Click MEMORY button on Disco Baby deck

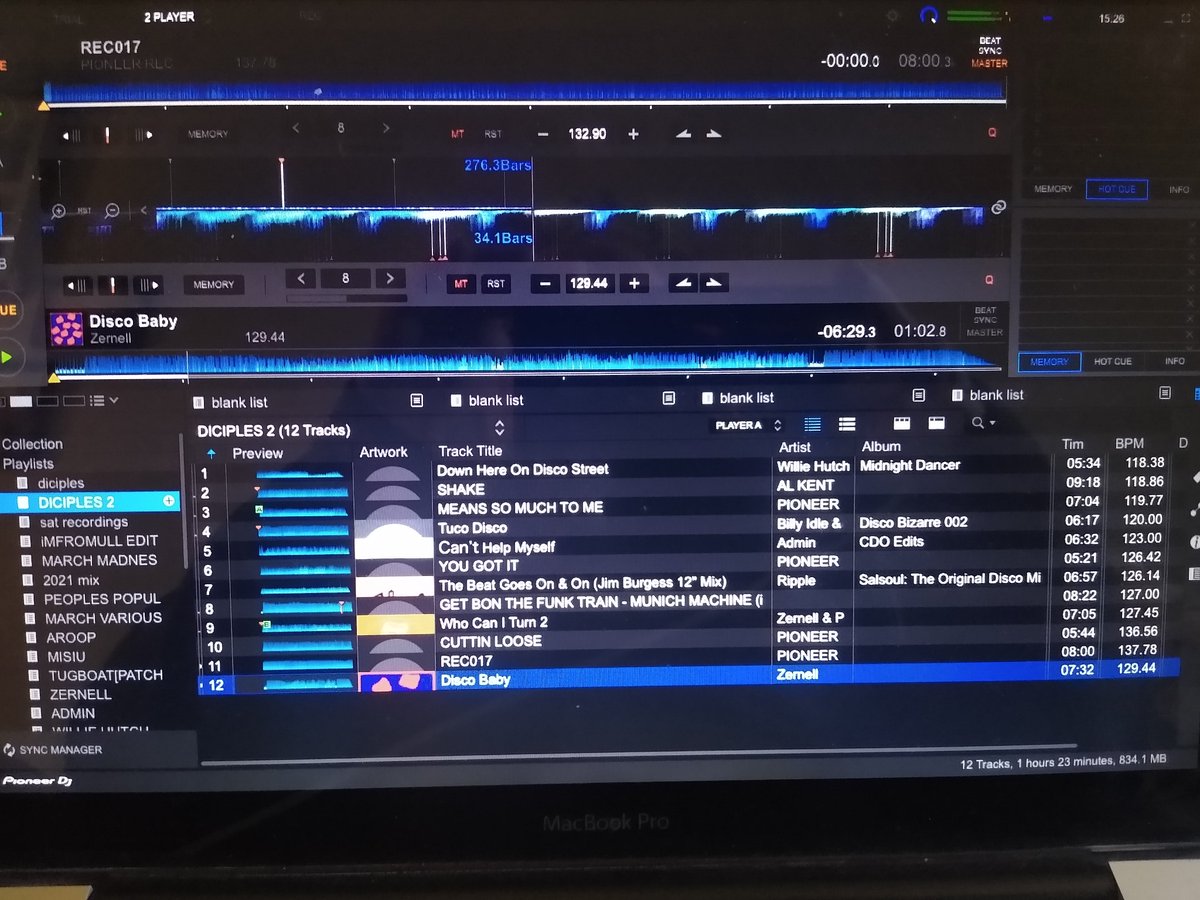(x=213, y=285)
